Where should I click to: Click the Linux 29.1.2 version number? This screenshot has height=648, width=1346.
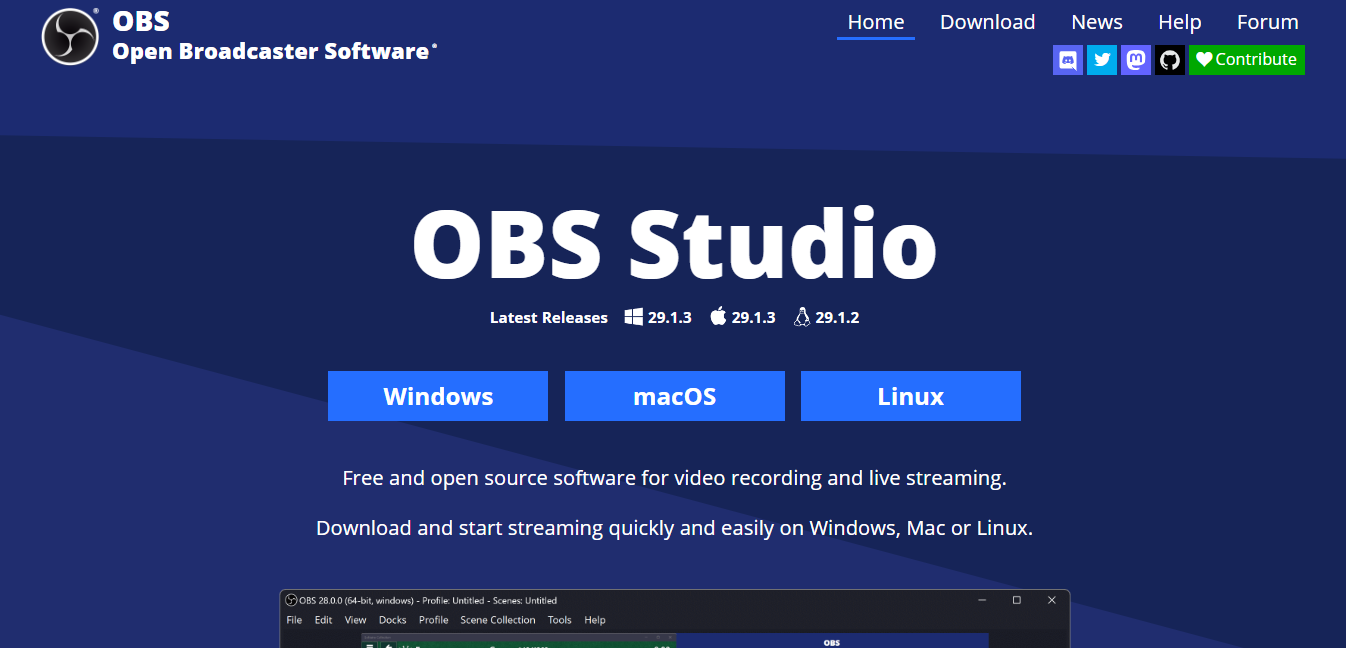pos(837,317)
